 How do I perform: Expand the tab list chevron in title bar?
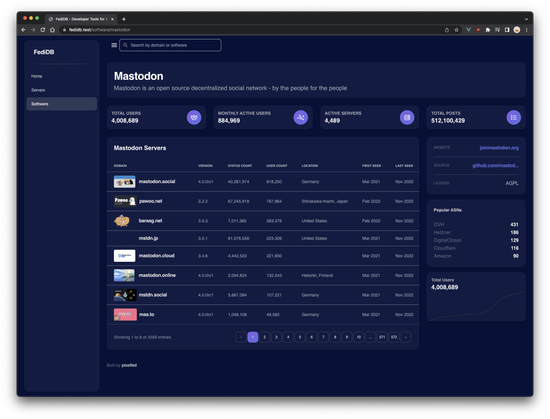click(x=526, y=19)
